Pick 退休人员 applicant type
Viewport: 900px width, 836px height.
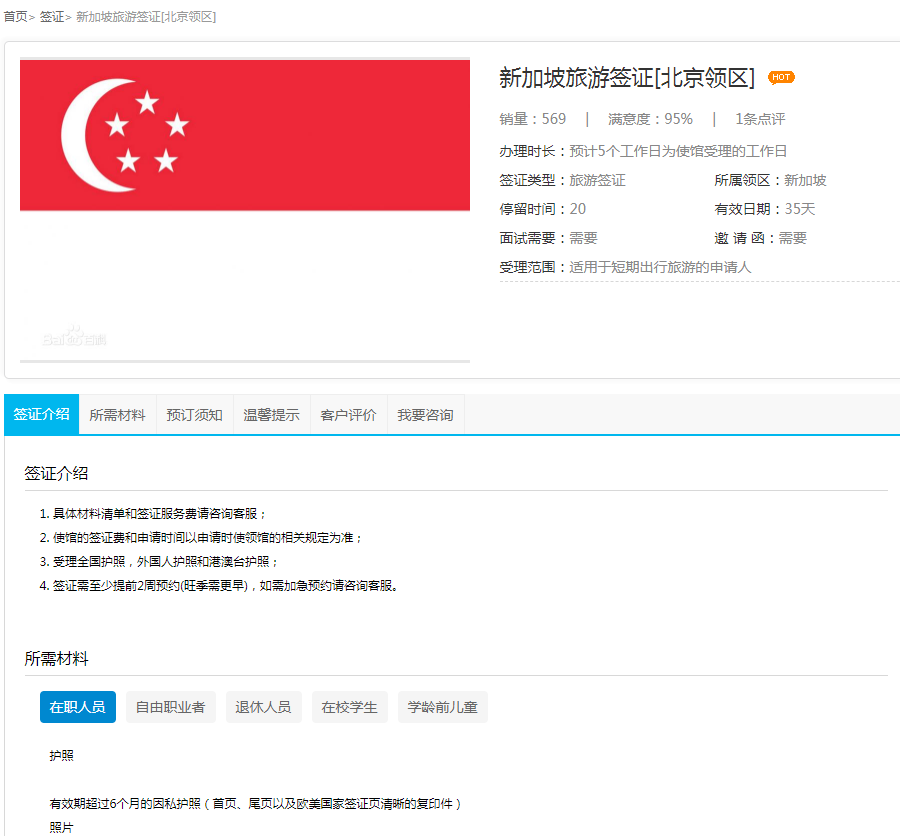(263, 707)
